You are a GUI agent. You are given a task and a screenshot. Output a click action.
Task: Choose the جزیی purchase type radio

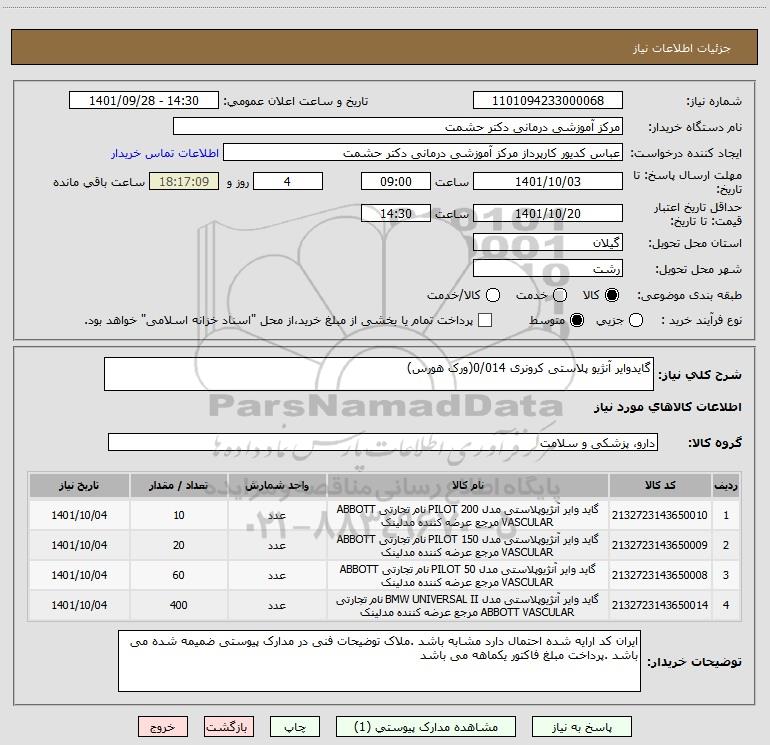pyautogui.click(x=636, y=320)
